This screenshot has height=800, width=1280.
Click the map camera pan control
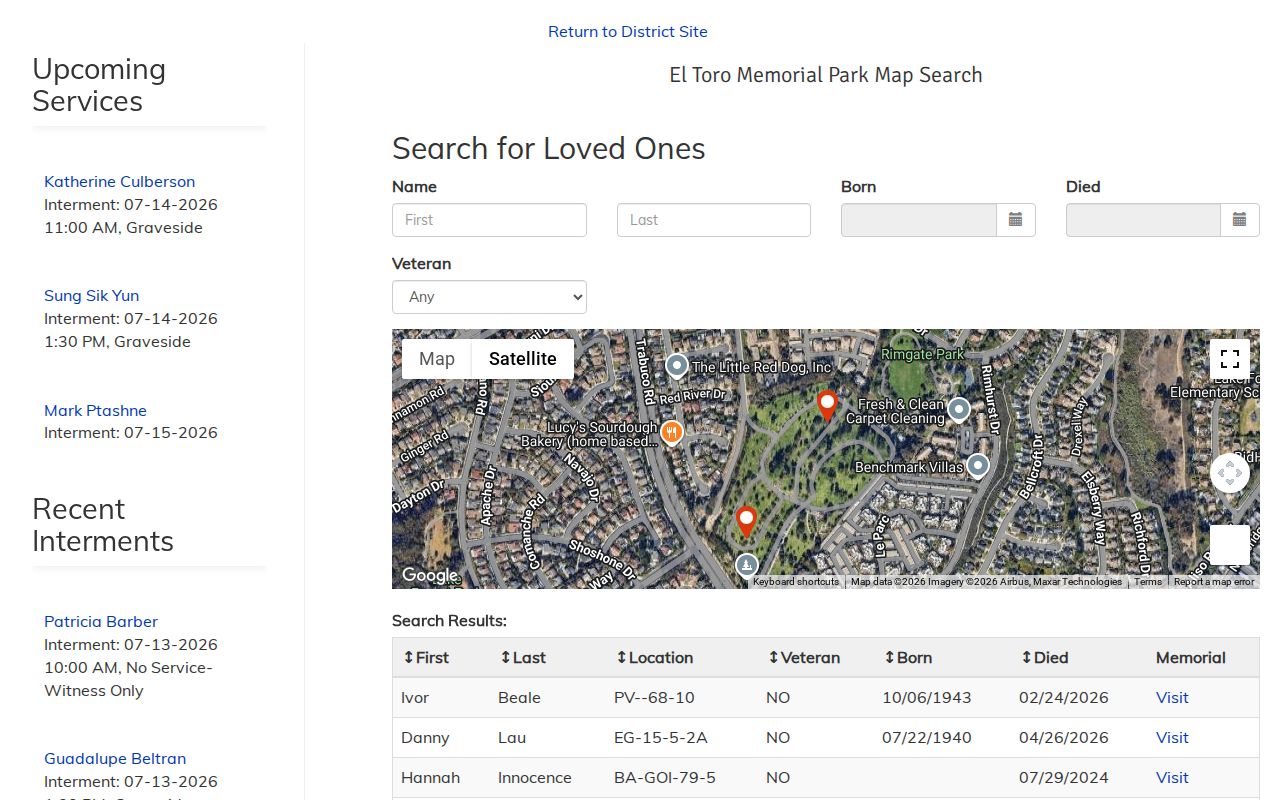coord(1230,473)
